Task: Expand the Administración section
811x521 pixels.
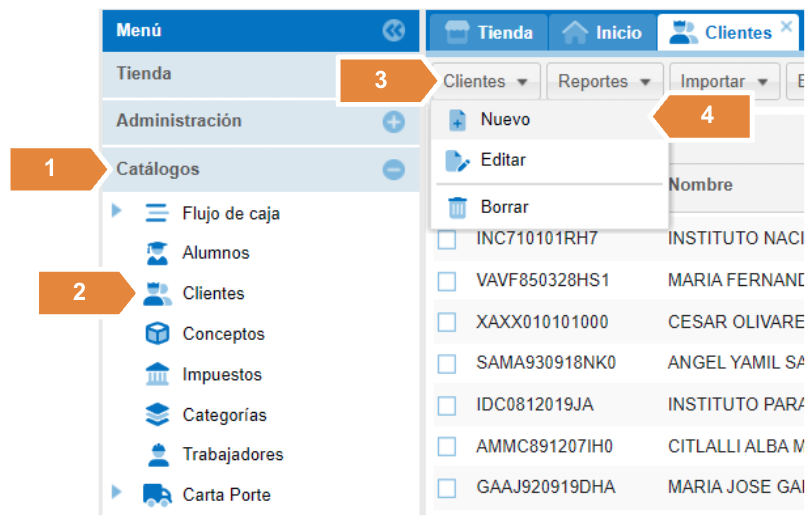Action: pos(393,122)
